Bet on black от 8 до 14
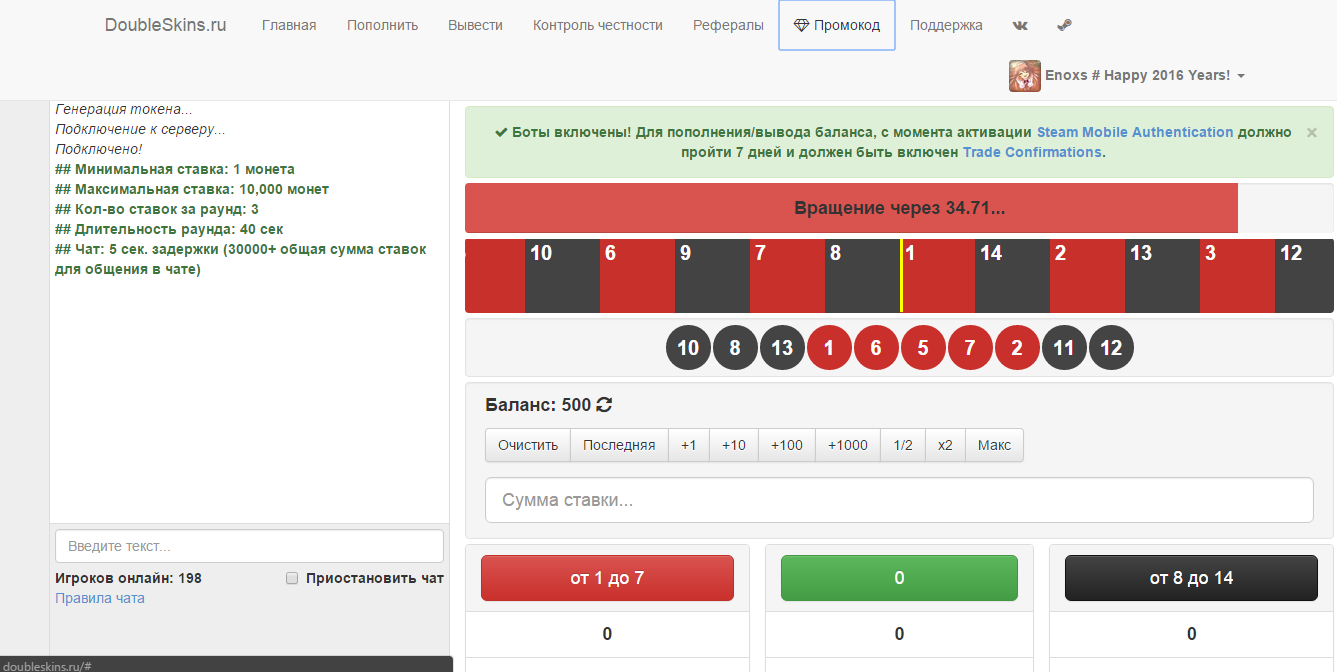This screenshot has width=1337, height=672. coord(1191,578)
